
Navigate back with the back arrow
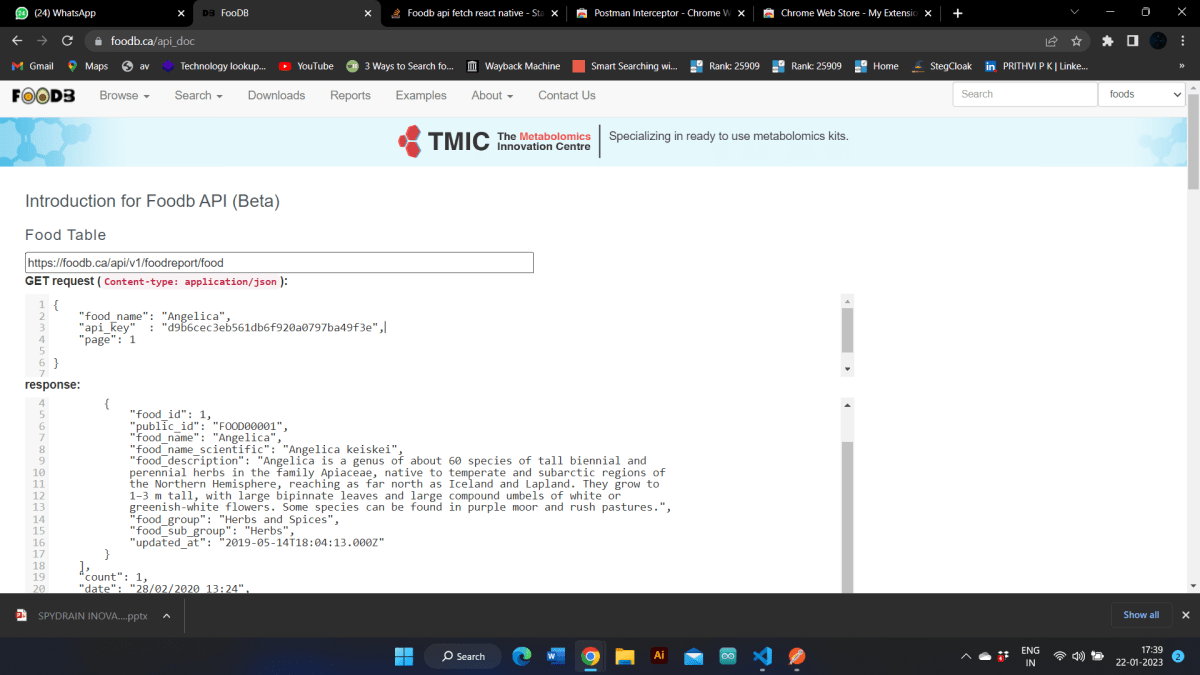pyautogui.click(x=16, y=41)
